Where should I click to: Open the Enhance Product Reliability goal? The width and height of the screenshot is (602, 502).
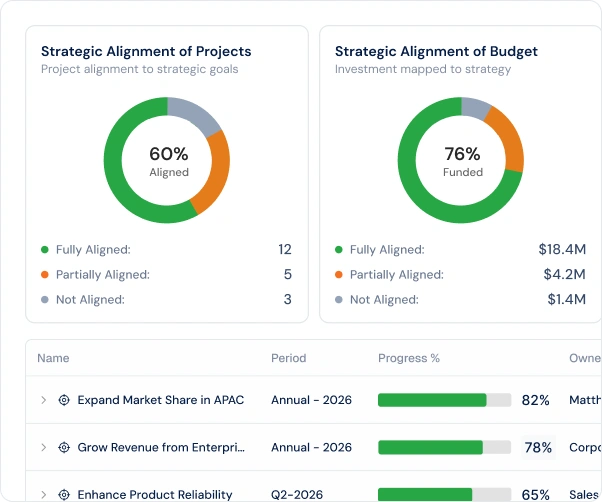(155, 494)
